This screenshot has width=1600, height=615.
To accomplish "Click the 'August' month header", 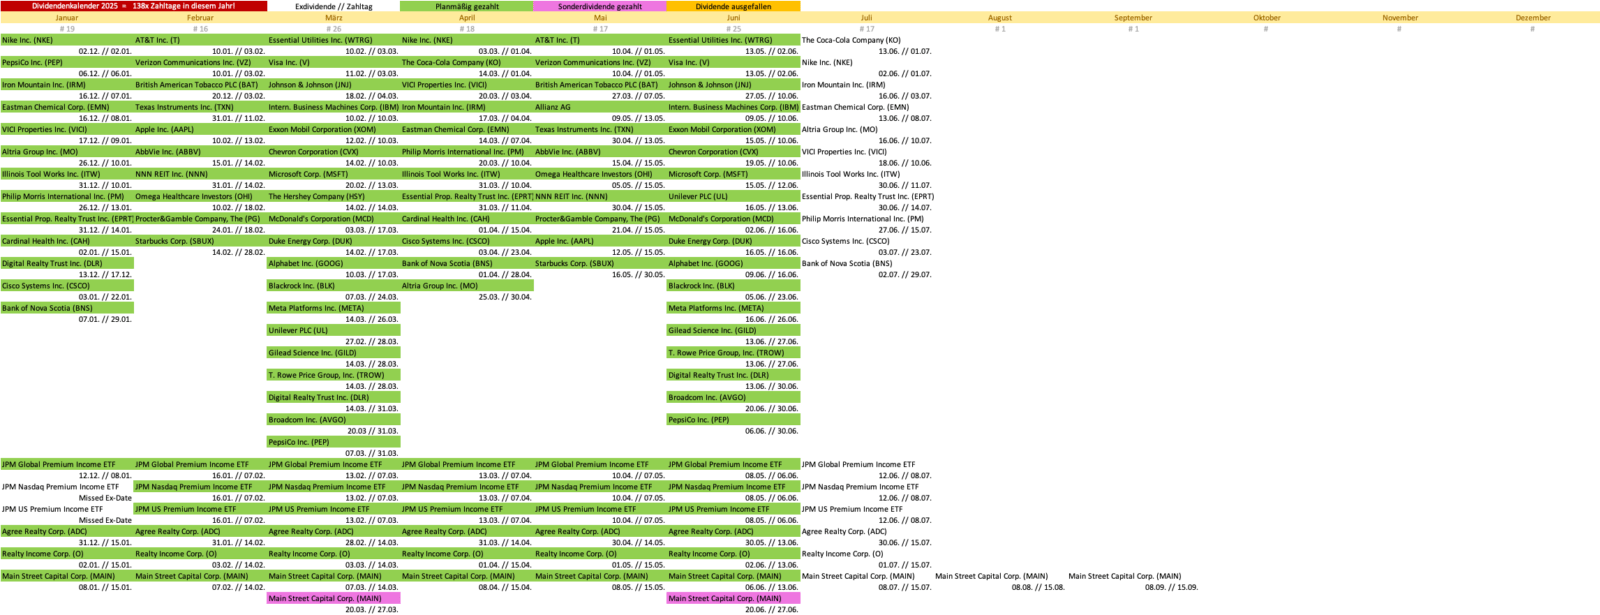I will [1000, 18].
